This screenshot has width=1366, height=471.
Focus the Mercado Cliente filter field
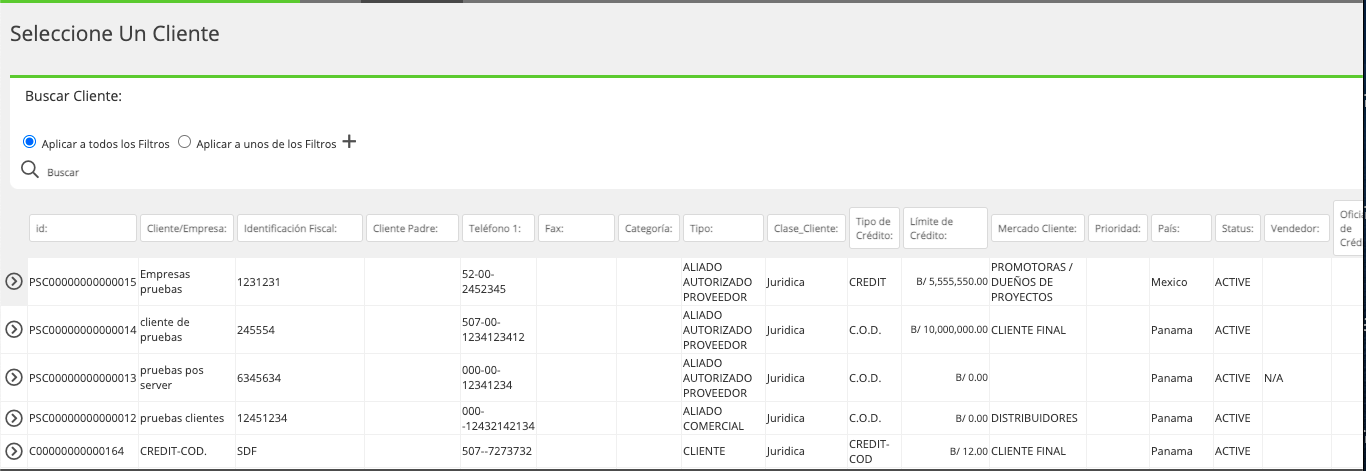1038,228
